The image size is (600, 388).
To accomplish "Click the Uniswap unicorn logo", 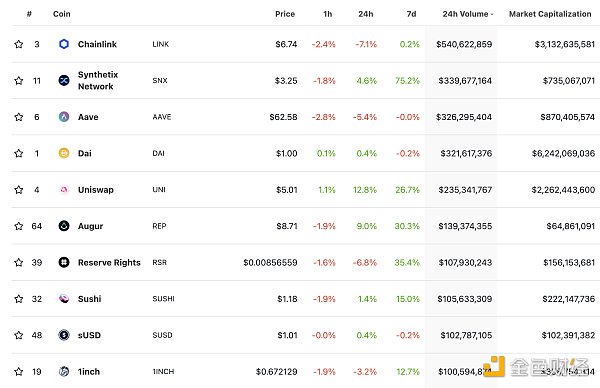I will 64,189.
